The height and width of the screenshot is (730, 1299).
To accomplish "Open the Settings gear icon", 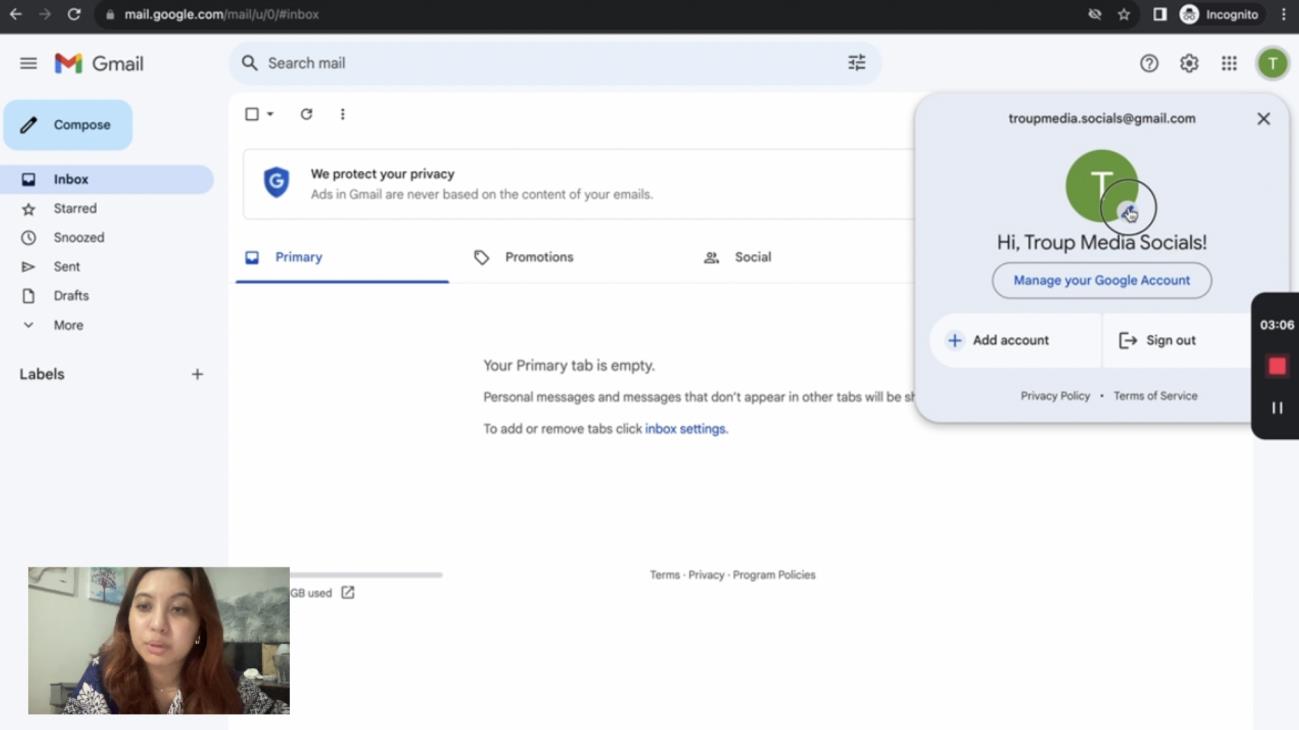I will (1189, 63).
